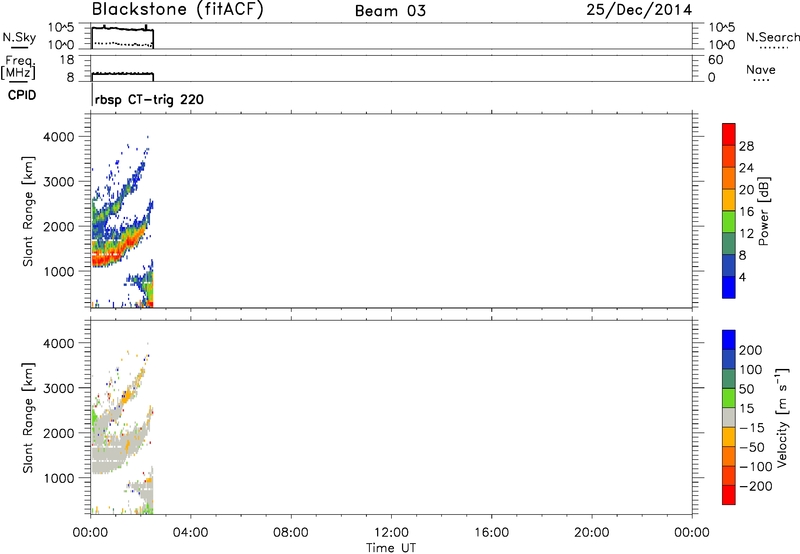Click the '100' label on Velocity colorbar
800x554 pixels.
(751, 370)
